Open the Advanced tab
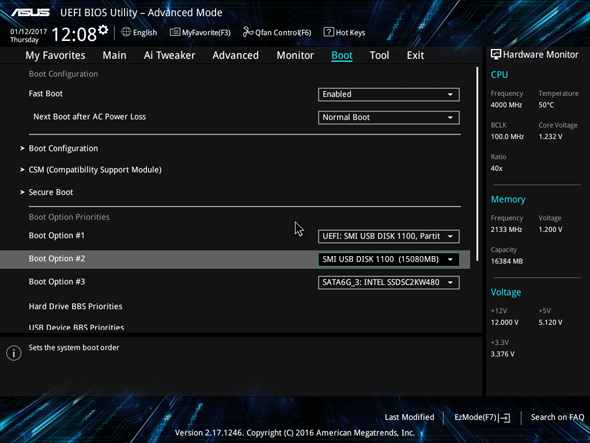This screenshot has height=443, width=590. click(236, 55)
